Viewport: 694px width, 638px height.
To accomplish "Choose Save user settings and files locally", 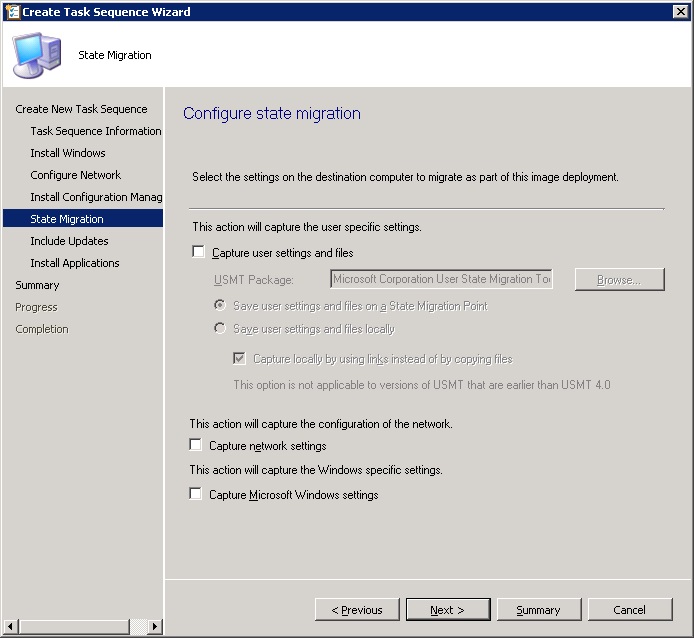I will coord(220,328).
